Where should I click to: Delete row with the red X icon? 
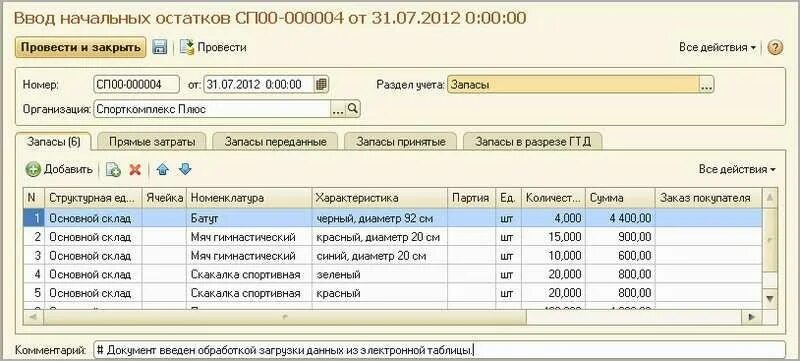135,170
